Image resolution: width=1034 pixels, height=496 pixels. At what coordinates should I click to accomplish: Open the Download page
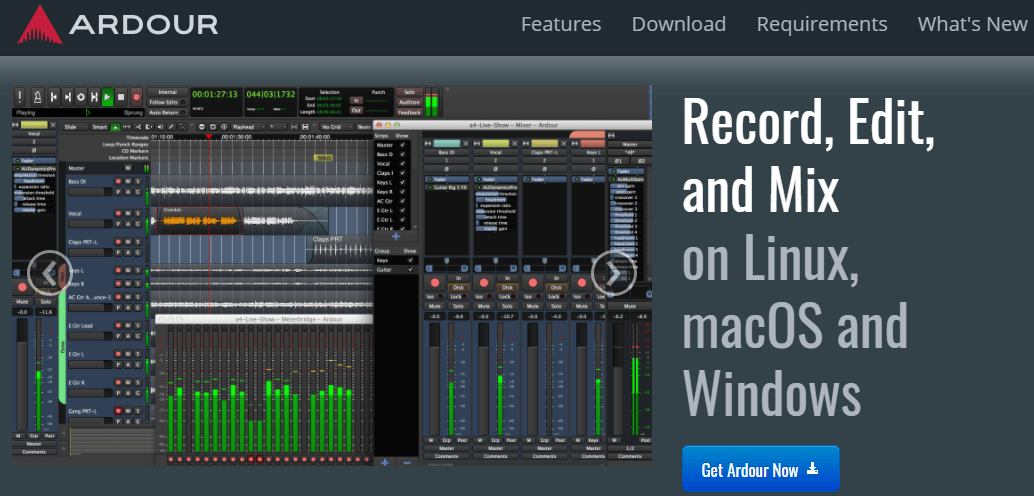click(x=679, y=24)
